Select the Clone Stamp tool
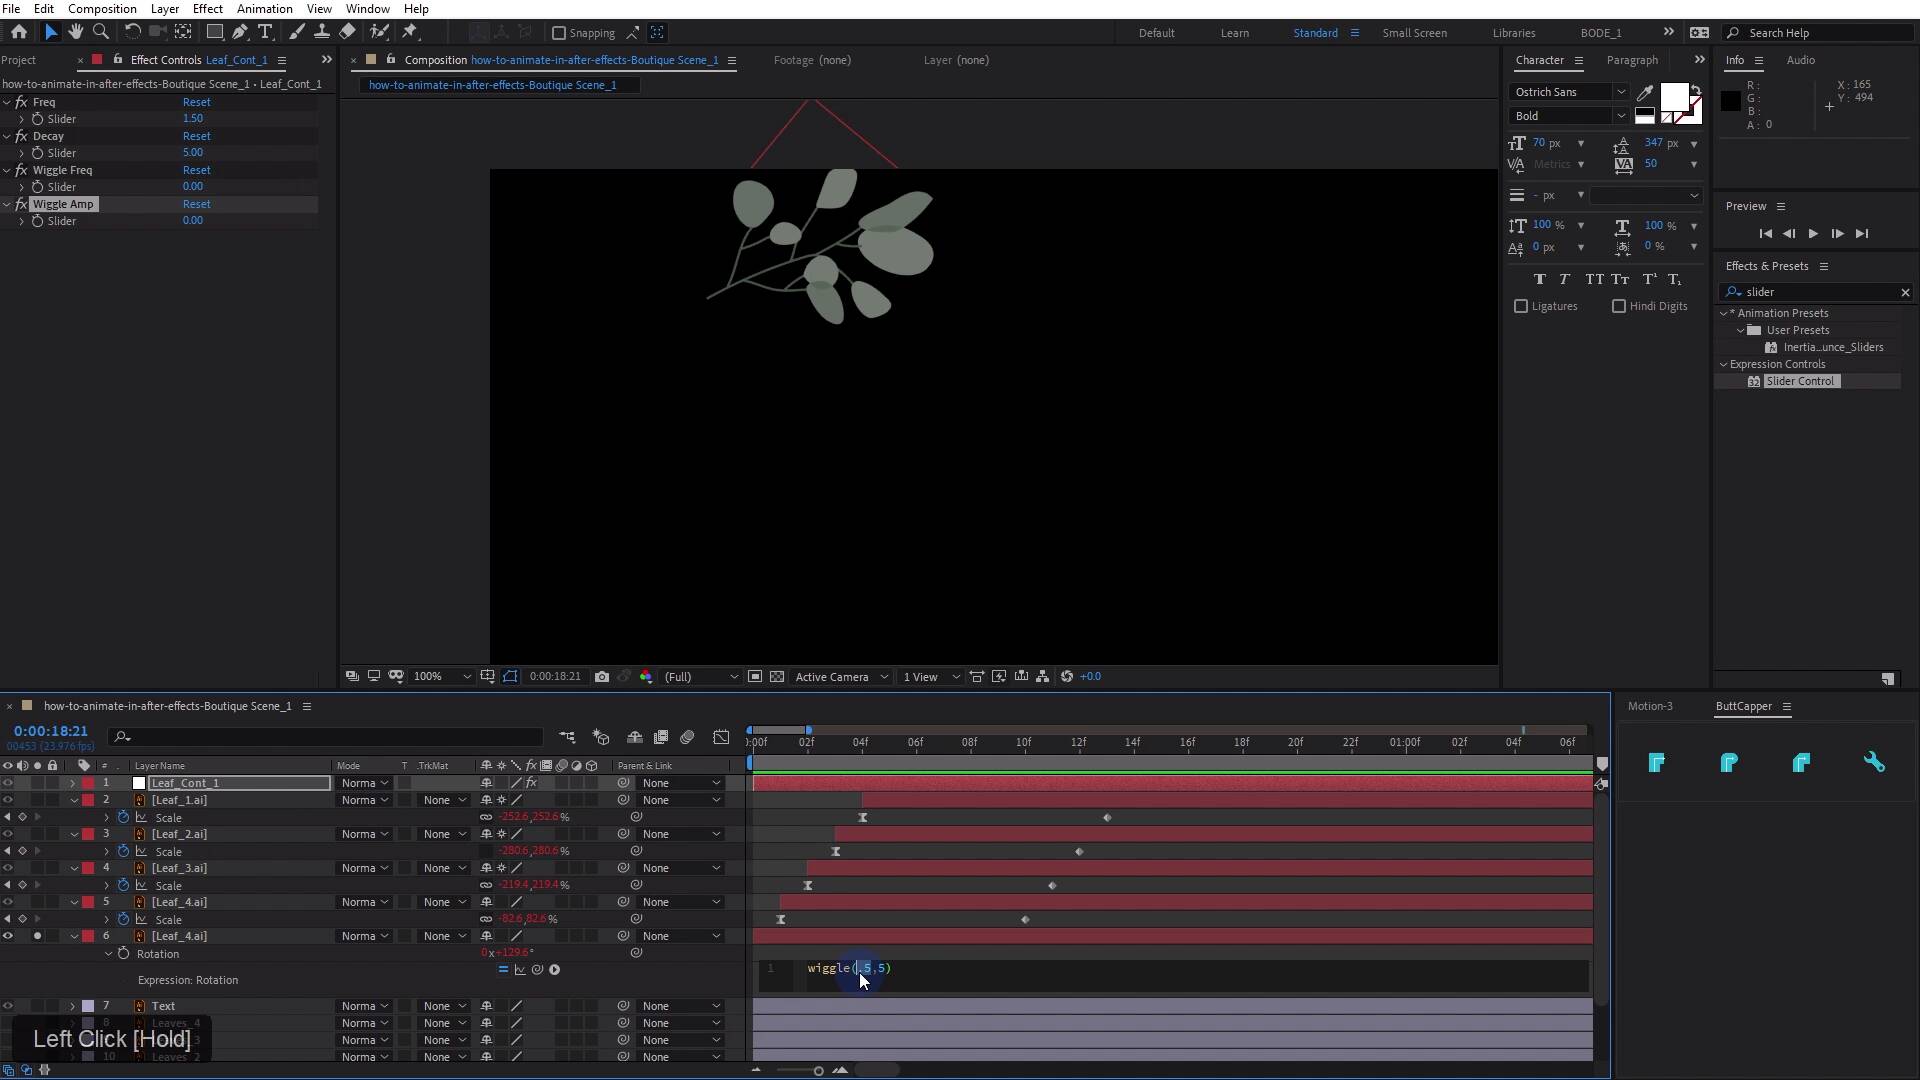This screenshot has height=1080, width=1920. [322, 32]
